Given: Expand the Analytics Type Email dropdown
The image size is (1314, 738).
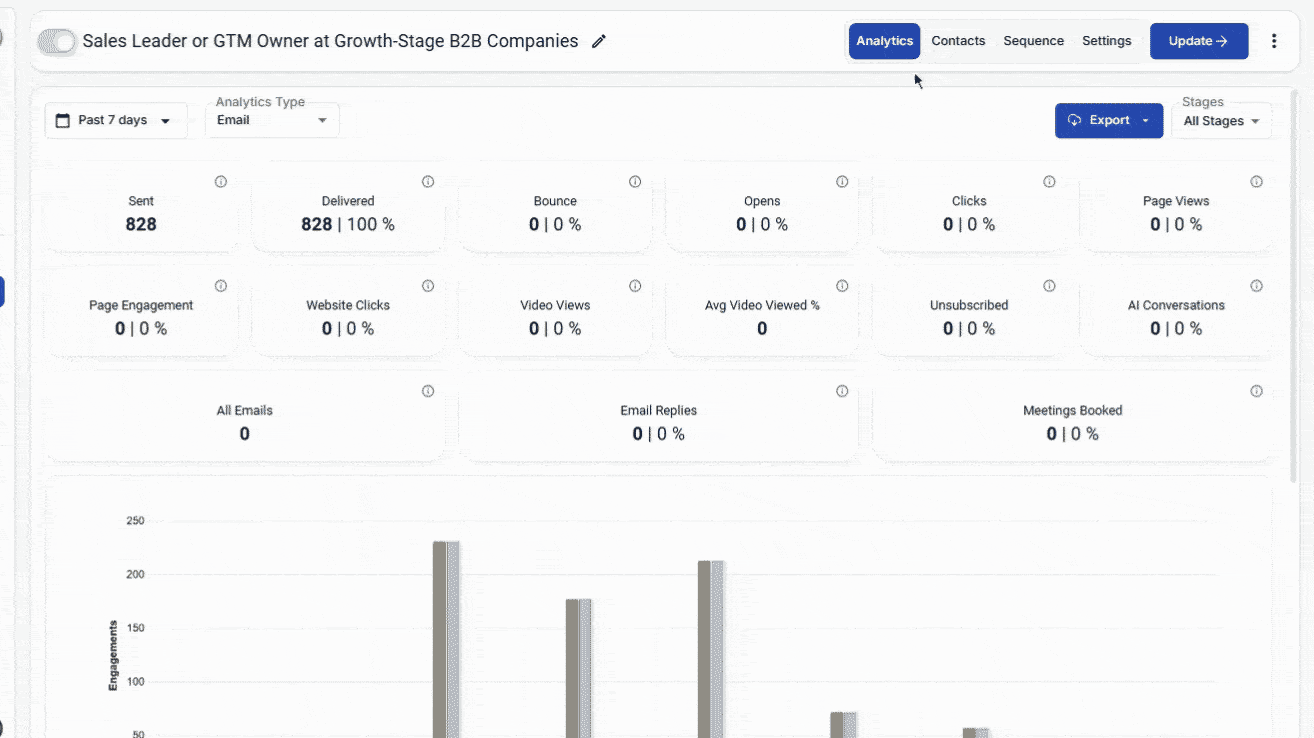Looking at the screenshot, I should pyautogui.click(x=272, y=120).
